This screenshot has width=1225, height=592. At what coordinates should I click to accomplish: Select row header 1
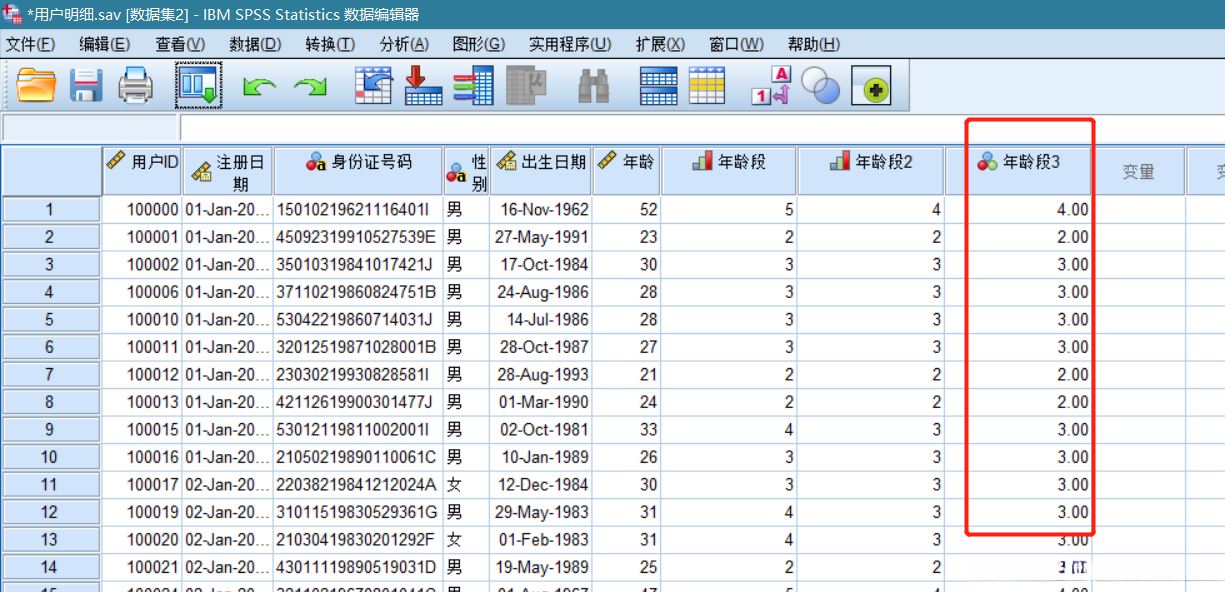click(x=50, y=210)
